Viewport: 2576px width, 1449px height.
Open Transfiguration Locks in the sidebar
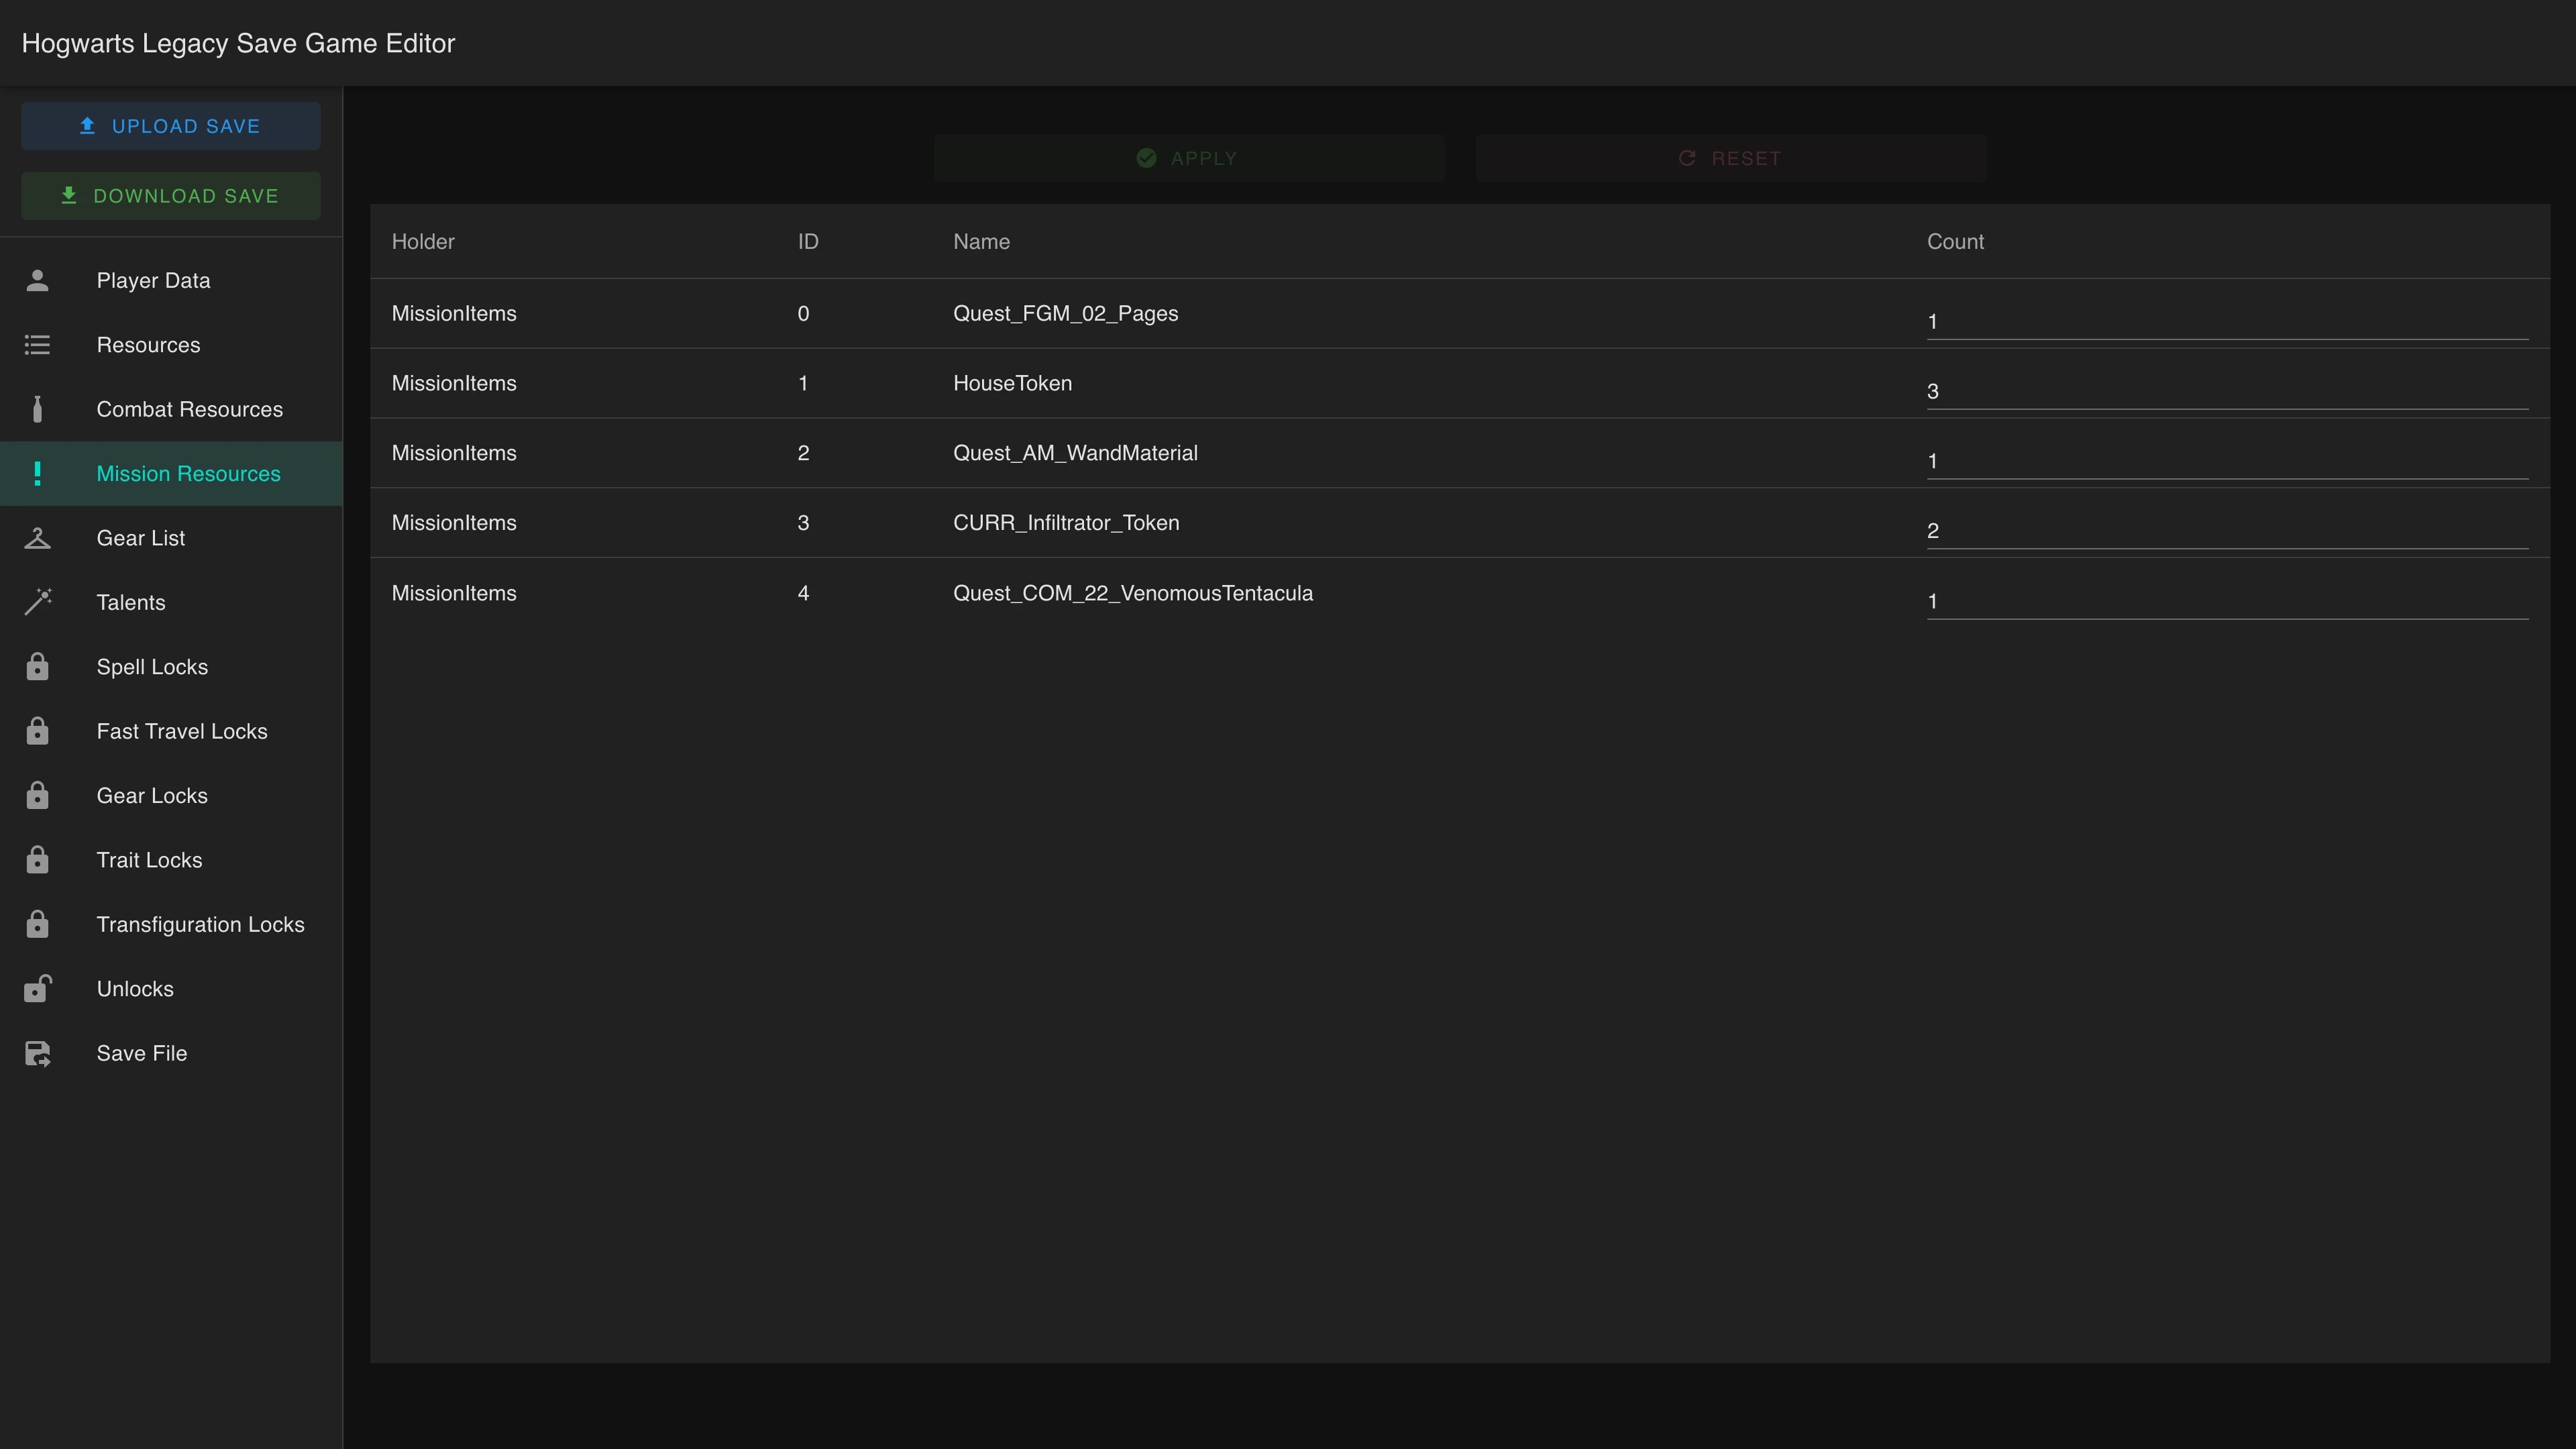(171, 925)
